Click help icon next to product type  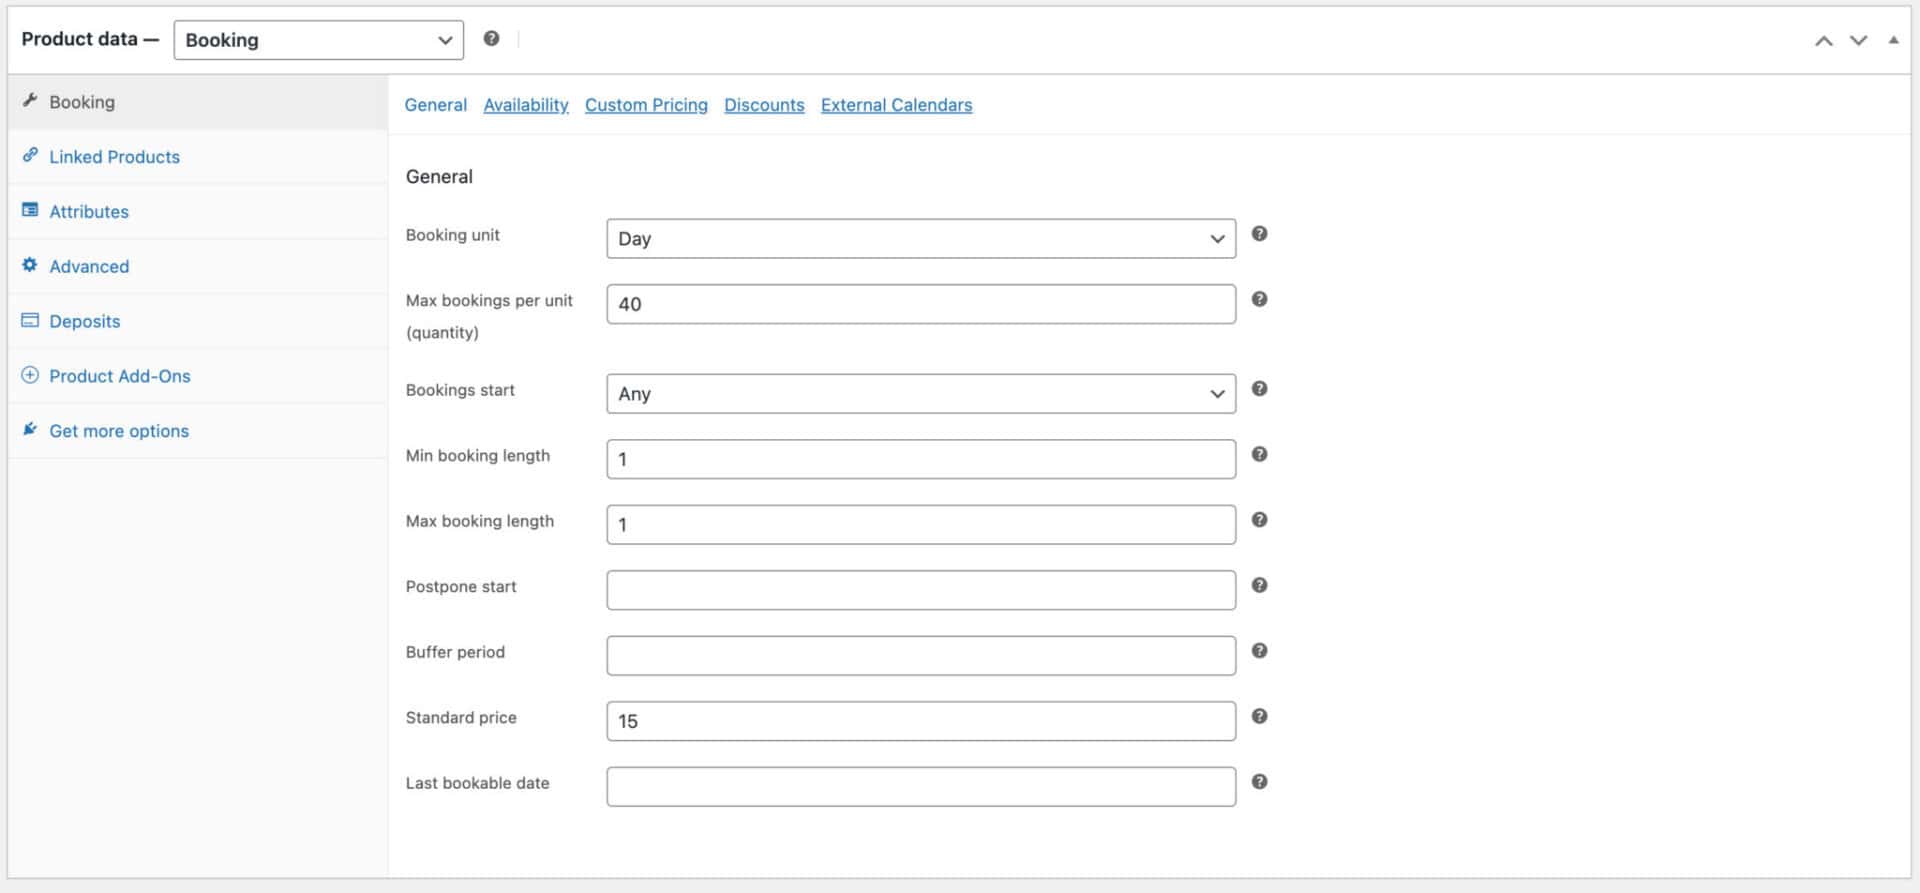(x=491, y=38)
